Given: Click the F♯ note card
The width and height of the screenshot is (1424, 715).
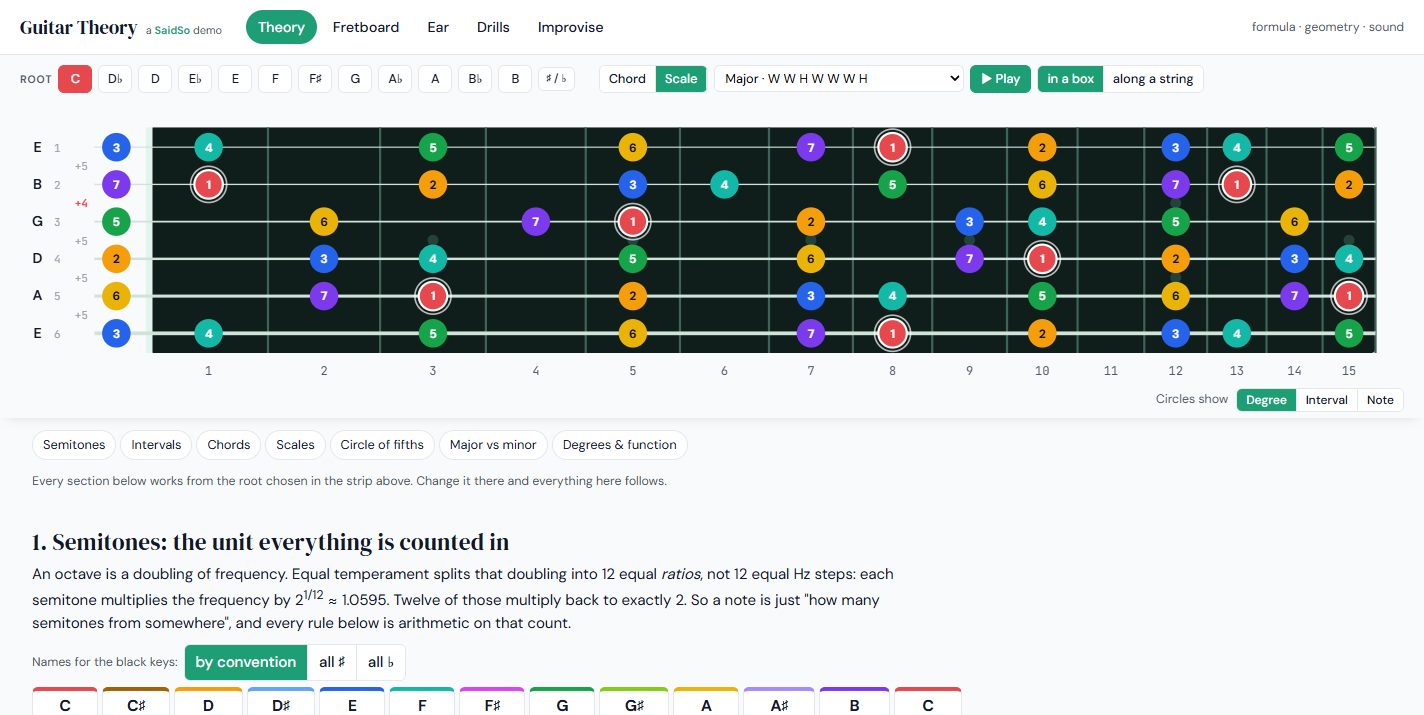Looking at the screenshot, I should (493, 702).
